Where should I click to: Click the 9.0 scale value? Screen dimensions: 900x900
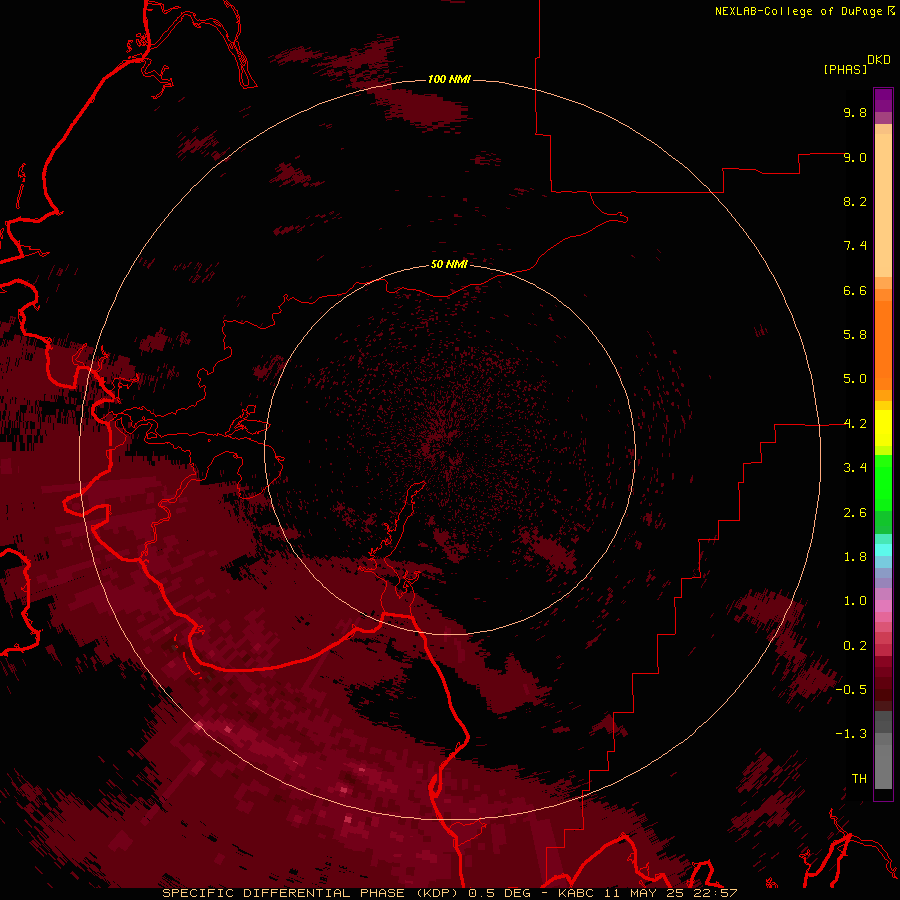point(855,157)
